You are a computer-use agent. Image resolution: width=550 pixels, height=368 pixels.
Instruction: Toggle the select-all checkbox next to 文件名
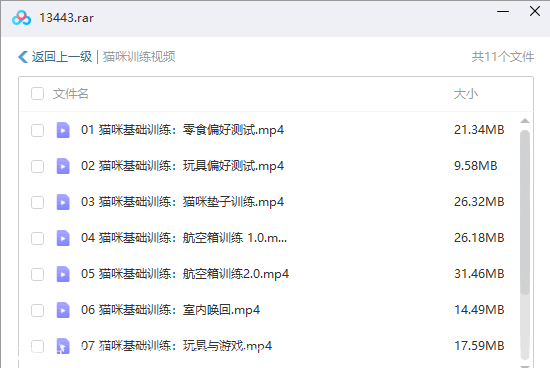38,94
